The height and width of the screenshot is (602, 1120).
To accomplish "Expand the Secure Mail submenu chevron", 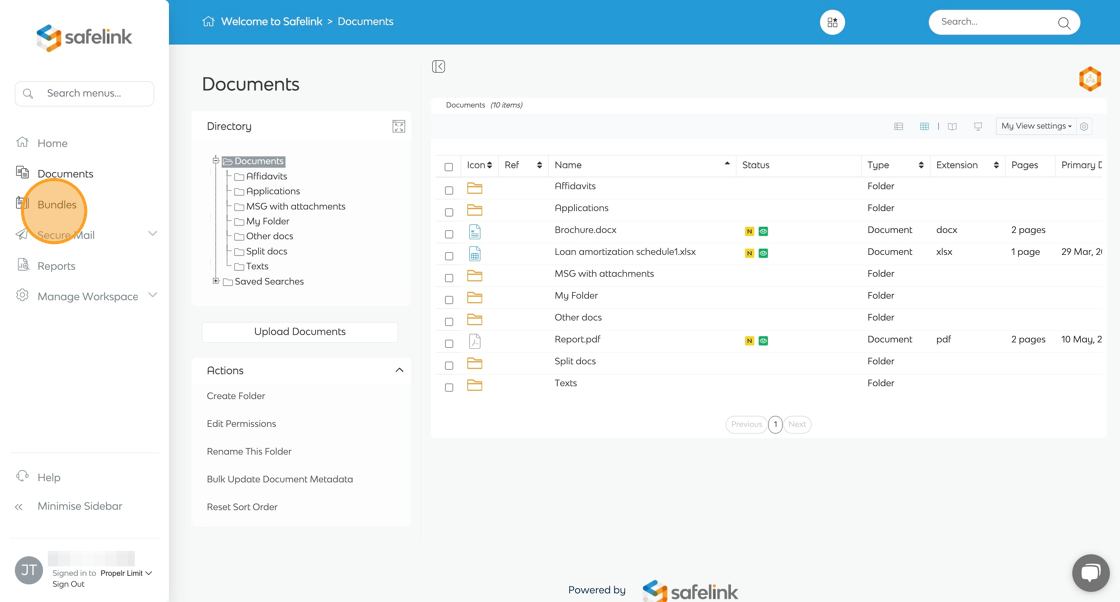I will [152, 234].
